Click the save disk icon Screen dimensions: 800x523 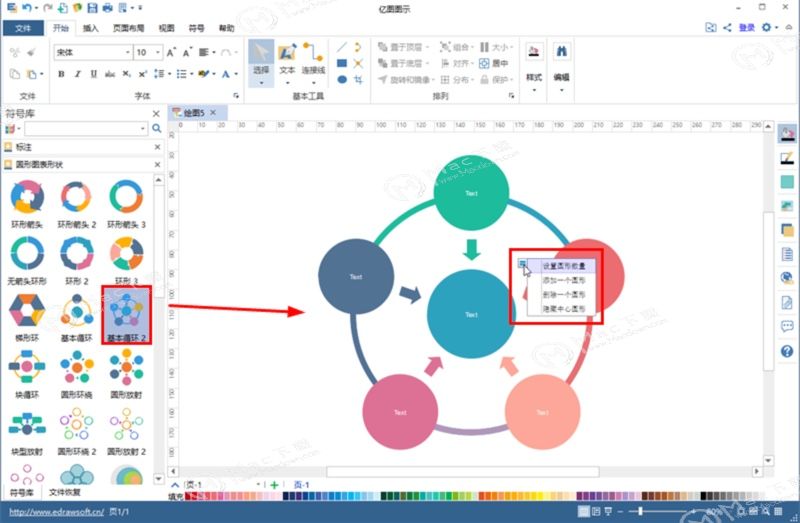[x=92, y=8]
